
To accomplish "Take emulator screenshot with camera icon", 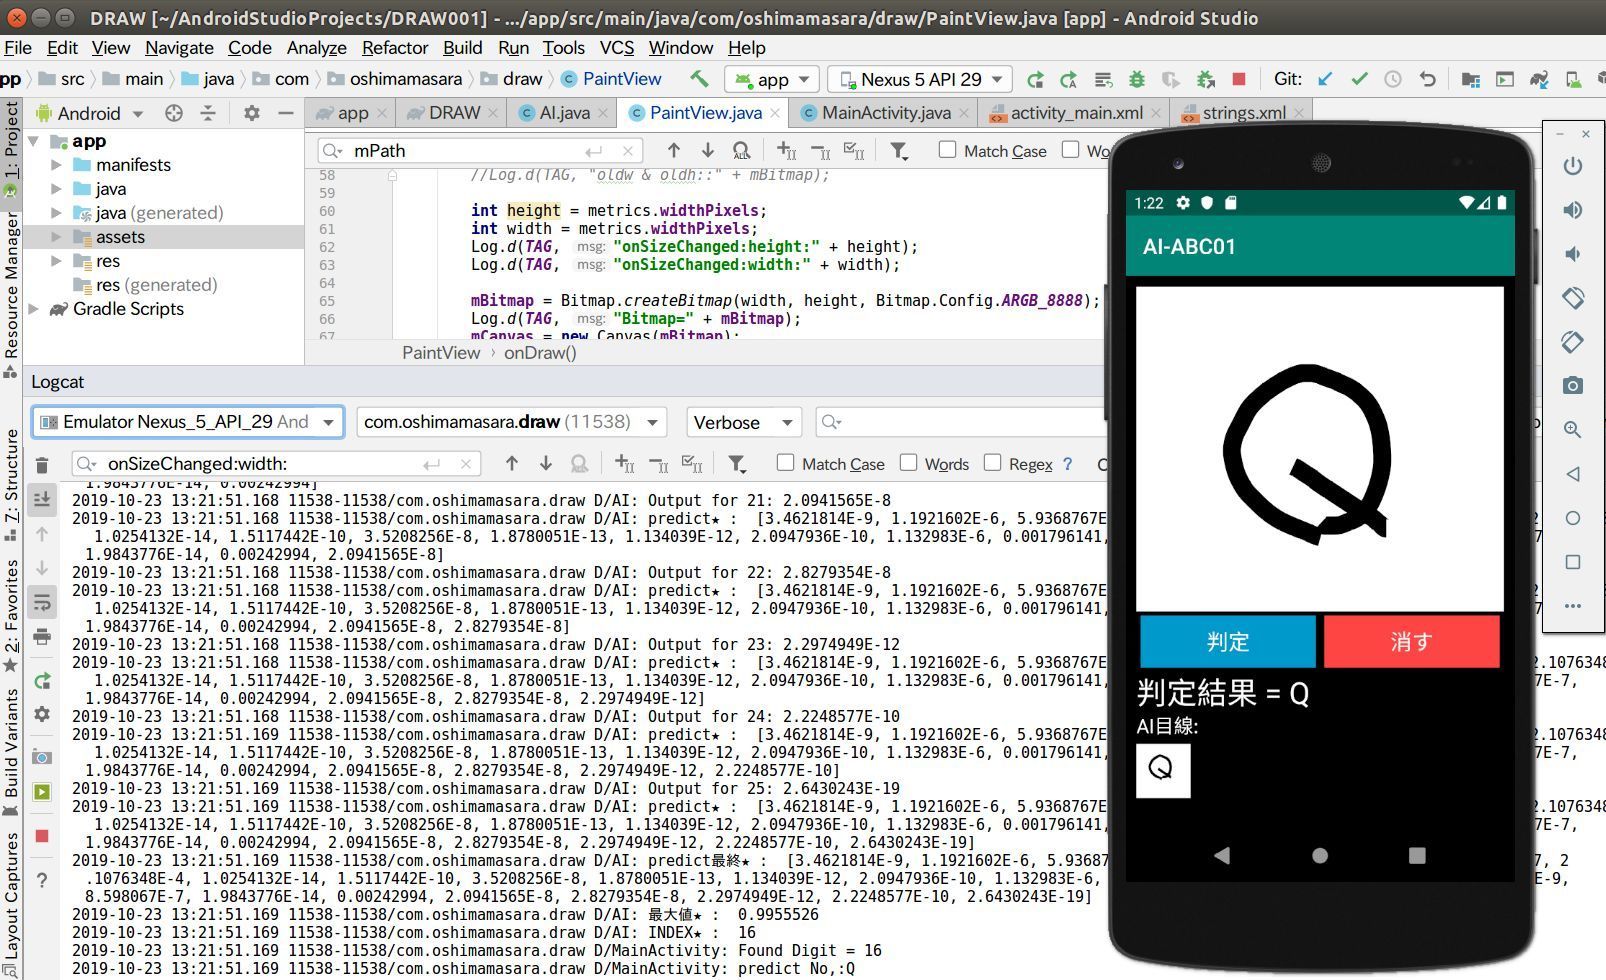I will (1573, 385).
